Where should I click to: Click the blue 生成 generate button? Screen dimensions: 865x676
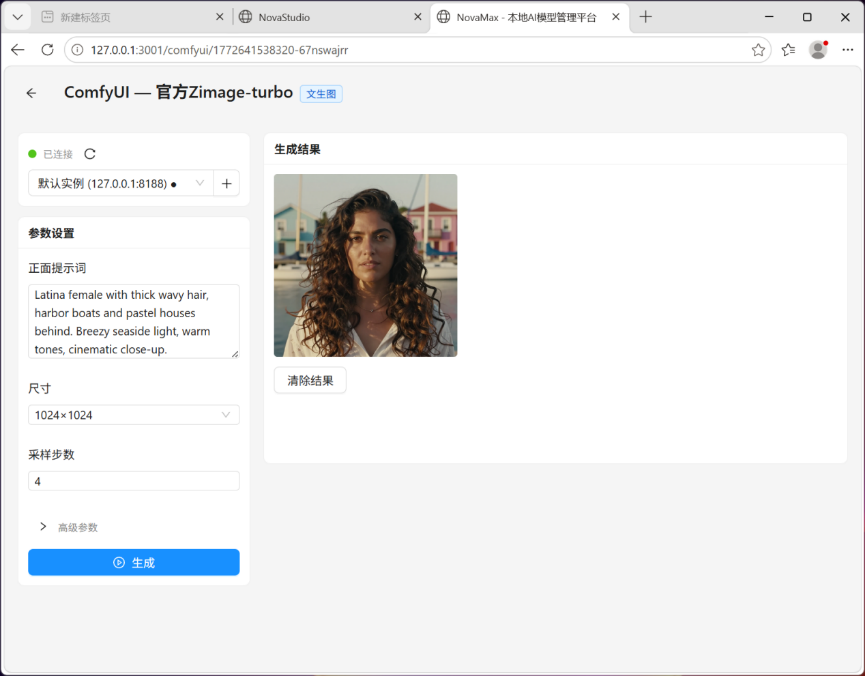click(134, 562)
